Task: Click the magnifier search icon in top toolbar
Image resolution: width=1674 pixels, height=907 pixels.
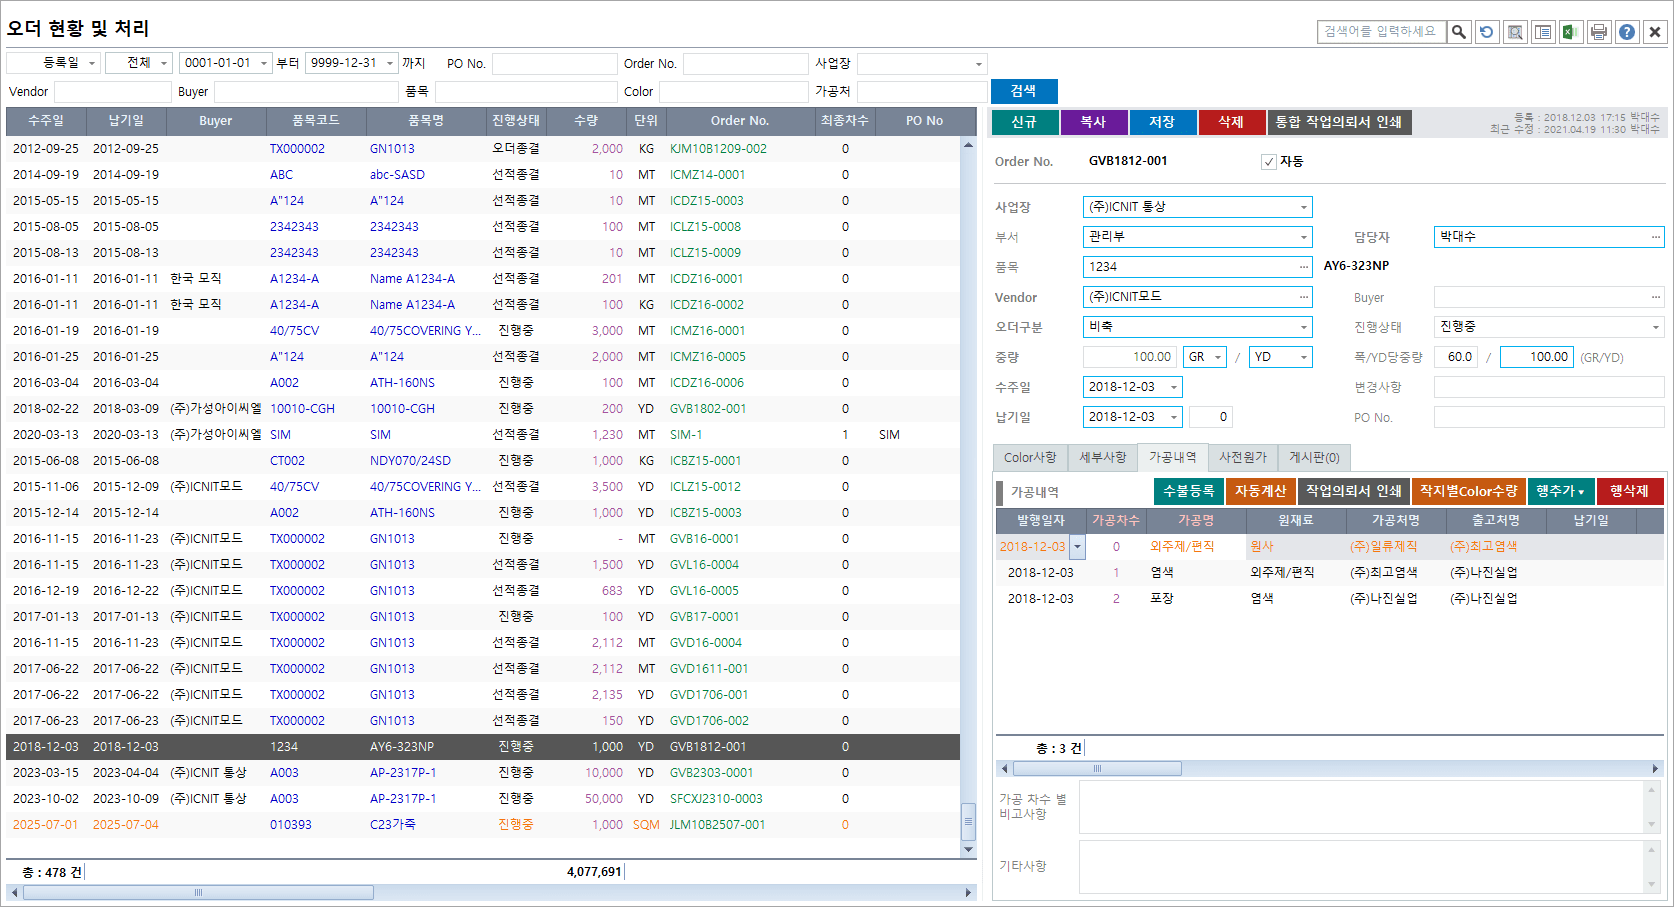Action: [x=1459, y=32]
